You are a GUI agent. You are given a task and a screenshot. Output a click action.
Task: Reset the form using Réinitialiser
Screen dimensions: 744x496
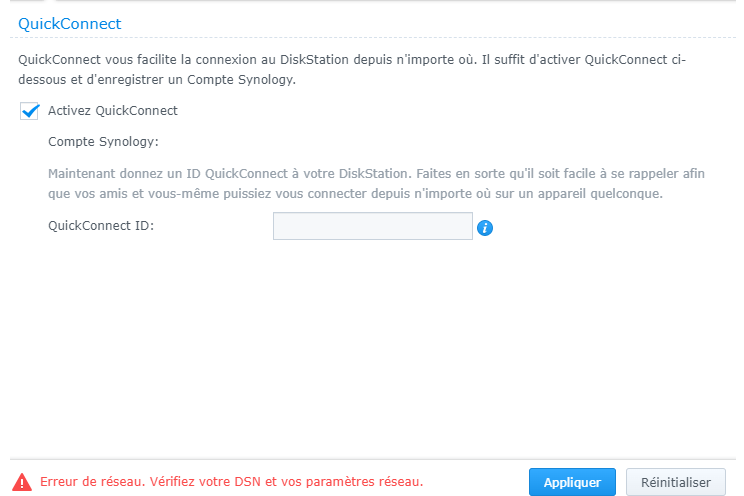point(676,482)
